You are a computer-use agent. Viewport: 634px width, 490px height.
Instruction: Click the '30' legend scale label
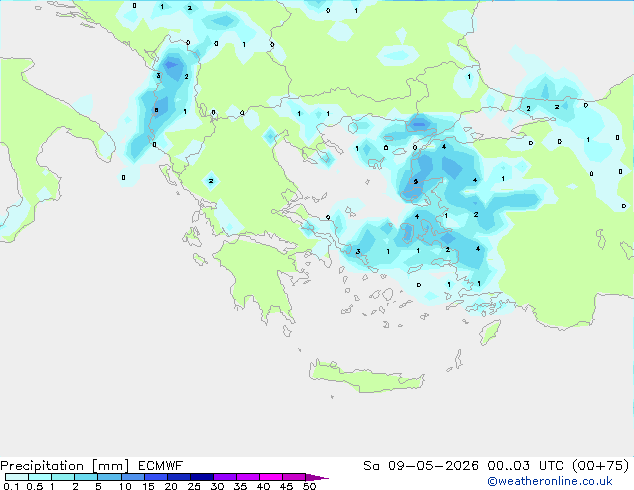218,486
